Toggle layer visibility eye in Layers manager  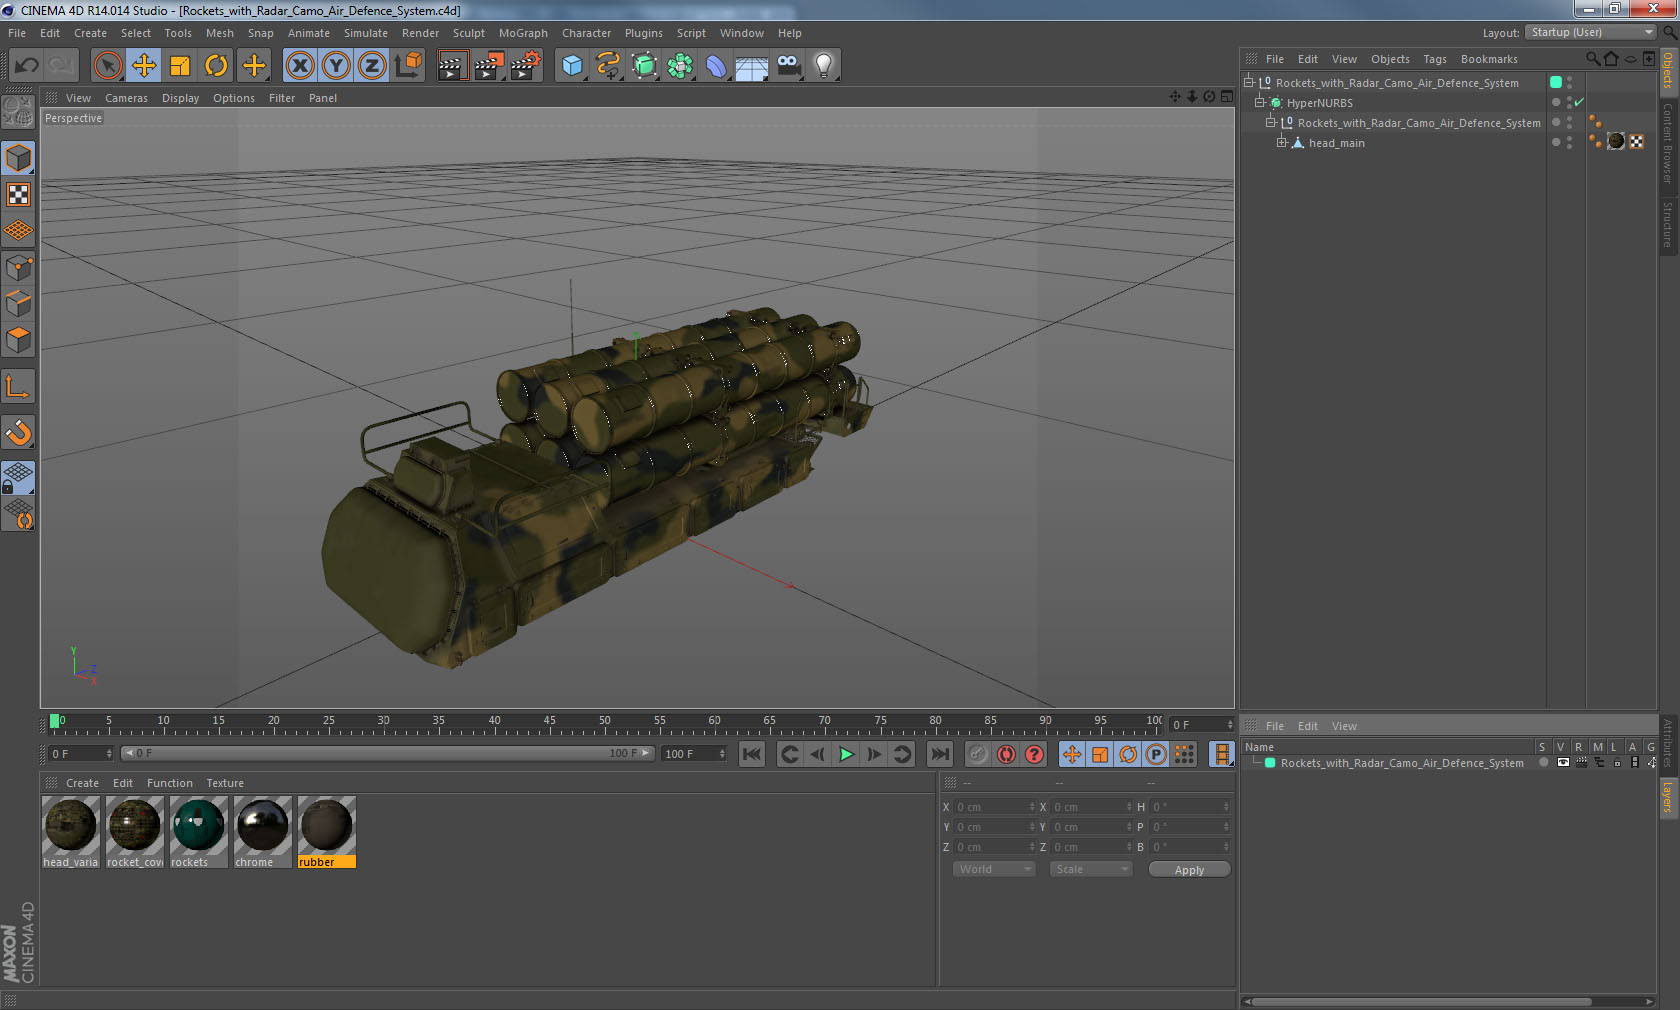pyautogui.click(x=1563, y=763)
